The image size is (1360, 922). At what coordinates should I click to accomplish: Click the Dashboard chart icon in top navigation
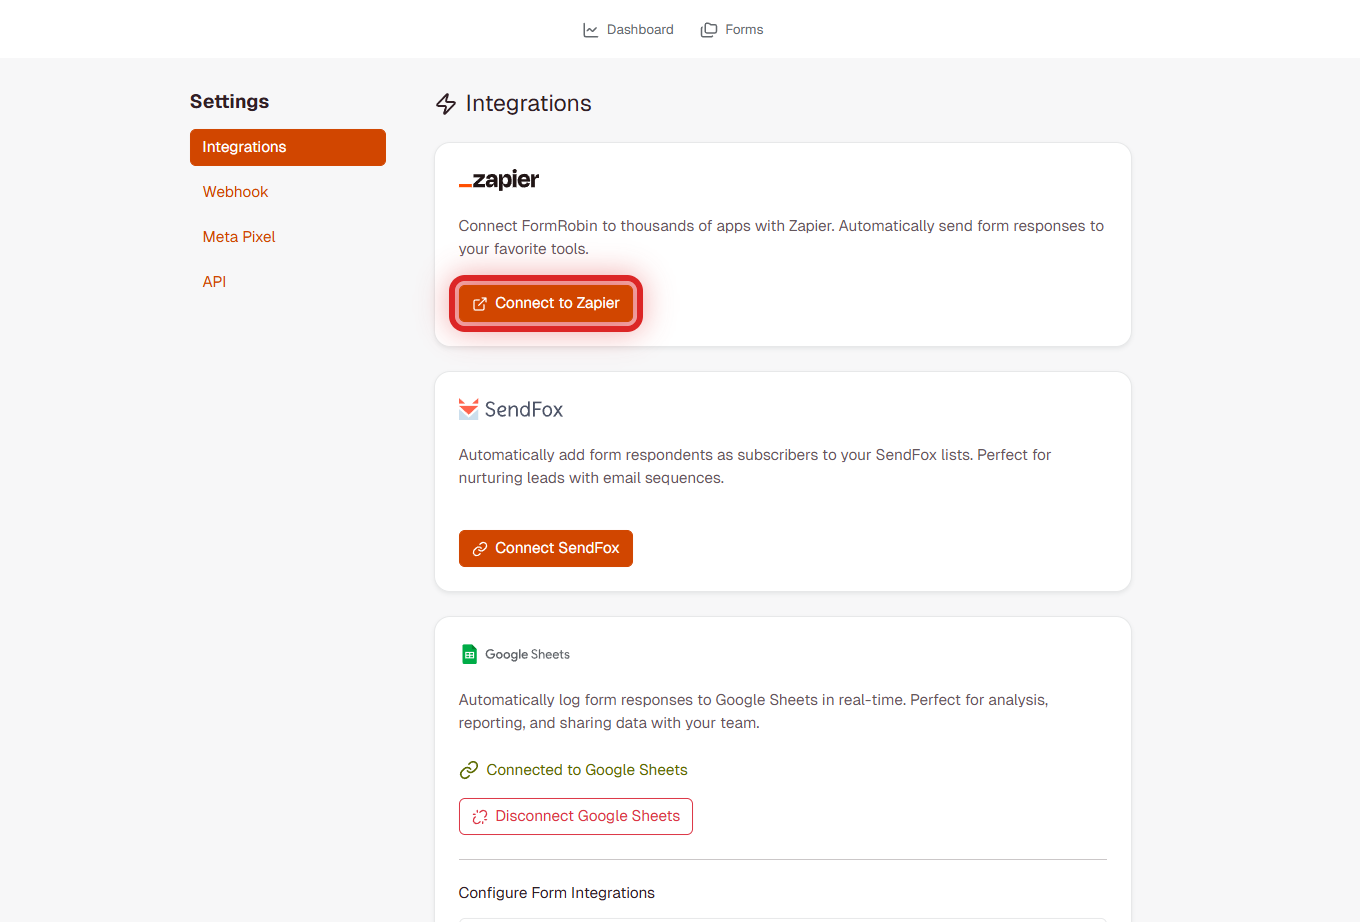590,29
